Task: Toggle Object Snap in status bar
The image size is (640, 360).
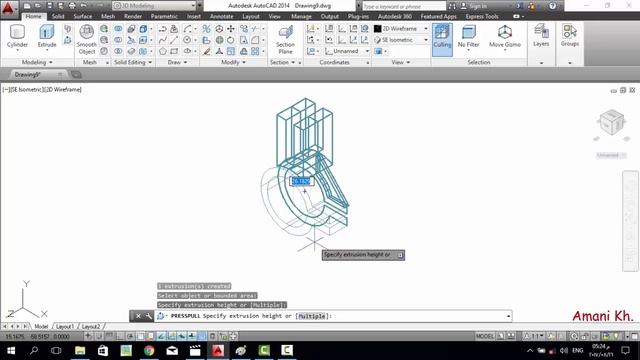Action: pyautogui.click(x=140, y=336)
